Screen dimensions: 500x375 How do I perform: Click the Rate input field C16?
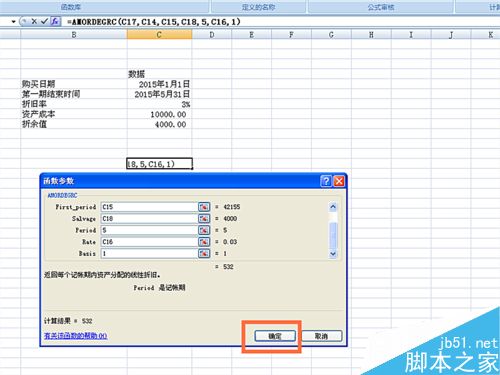tap(149, 242)
